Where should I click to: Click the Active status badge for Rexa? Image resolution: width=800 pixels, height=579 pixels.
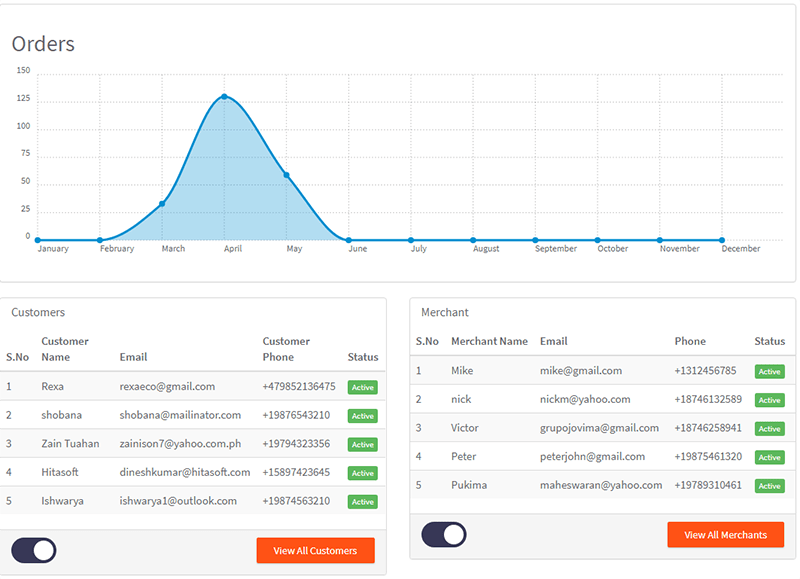[x=363, y=387]
